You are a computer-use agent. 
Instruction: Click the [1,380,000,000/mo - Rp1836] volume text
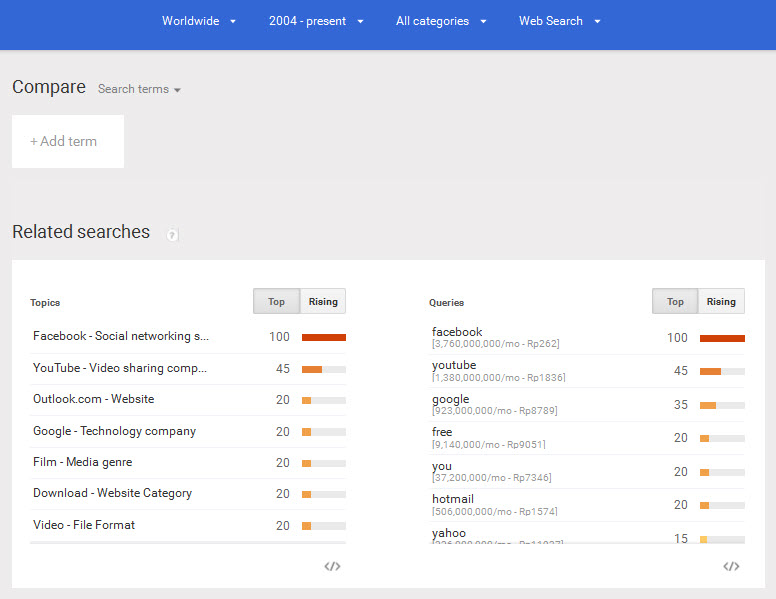(x=498, y=378)
